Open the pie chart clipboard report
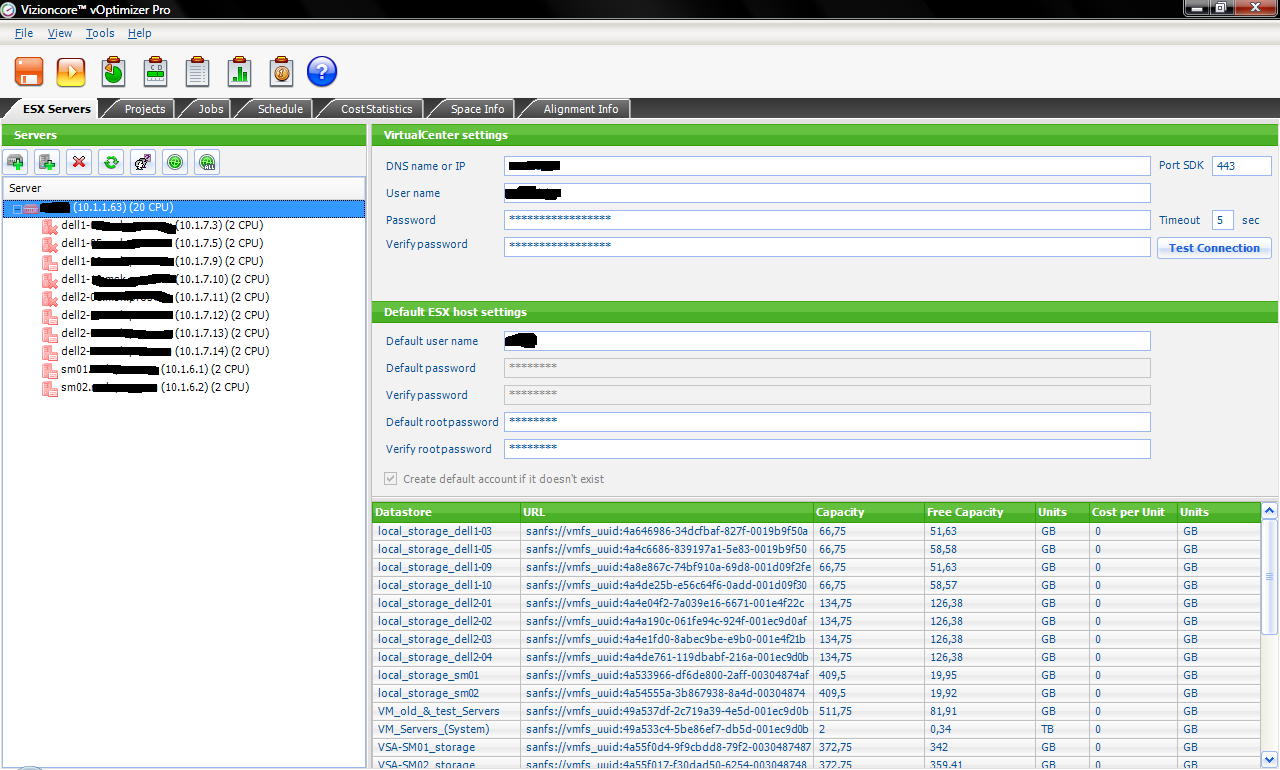The image size is (1280, 770). (x=113, y=72)
